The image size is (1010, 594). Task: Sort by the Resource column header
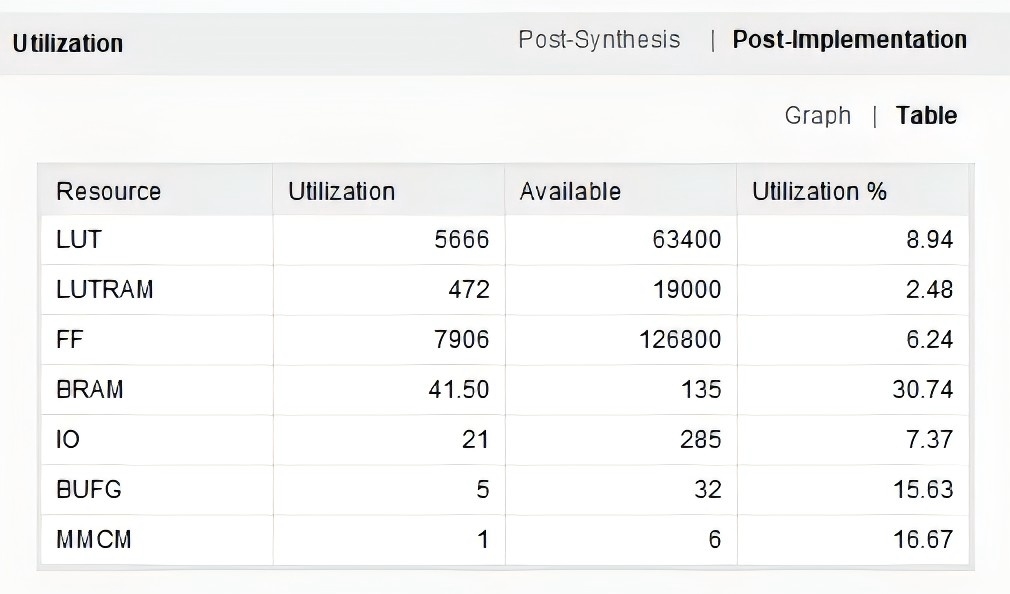[x=156, y=191]
